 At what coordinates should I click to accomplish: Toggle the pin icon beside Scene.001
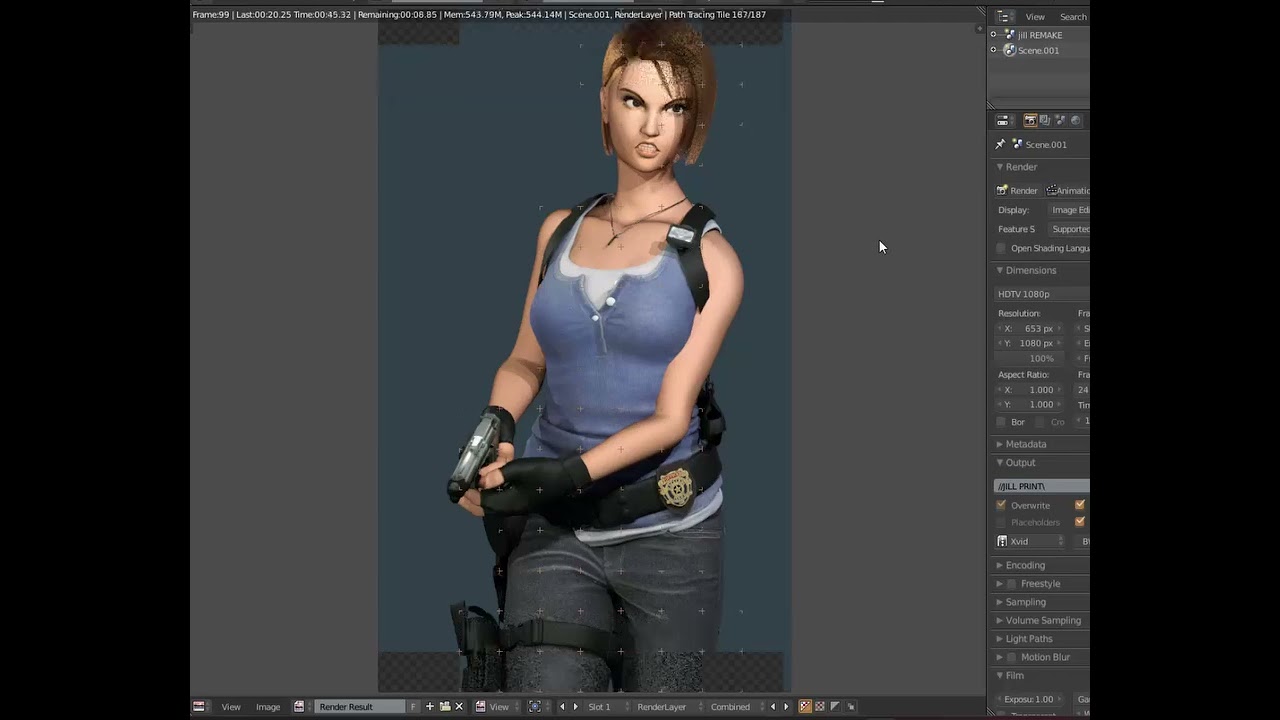click(1000, 144)
